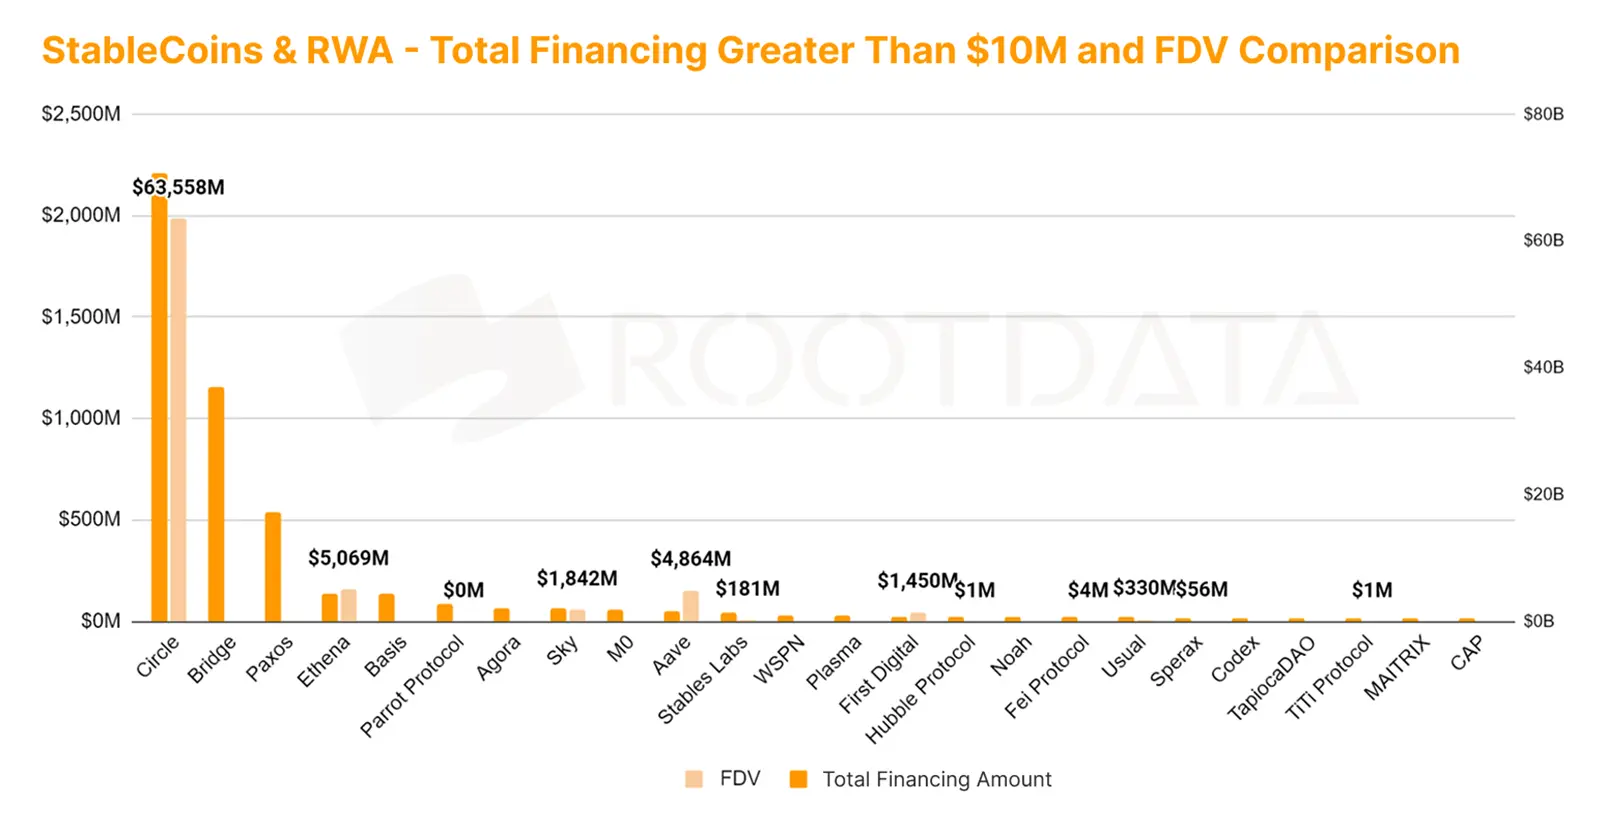Click the chart title text
Image resolution: width=1606 pixels, height=831 pixels.
click(750, 50)
